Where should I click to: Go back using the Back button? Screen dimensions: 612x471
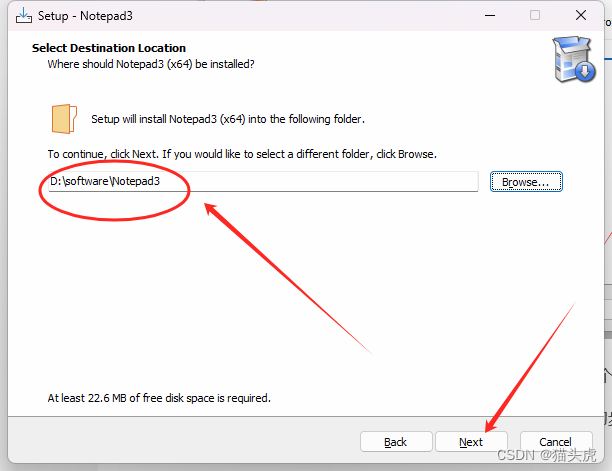point(396,442)
